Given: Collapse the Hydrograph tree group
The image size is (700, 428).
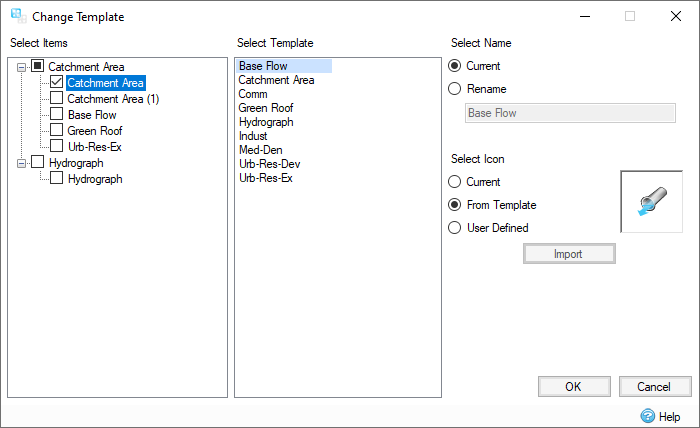Looking at the screenshot, I should [x=22, y=162].
